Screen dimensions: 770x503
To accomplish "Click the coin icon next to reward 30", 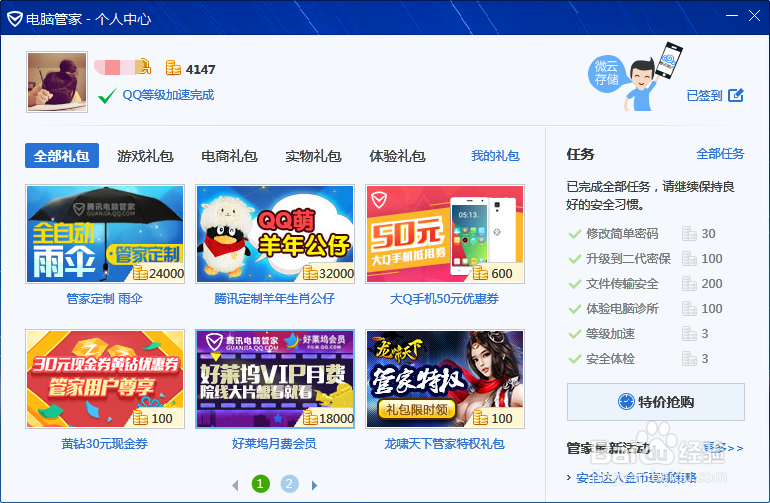I will pyautogui.click(x=689, y=233).
